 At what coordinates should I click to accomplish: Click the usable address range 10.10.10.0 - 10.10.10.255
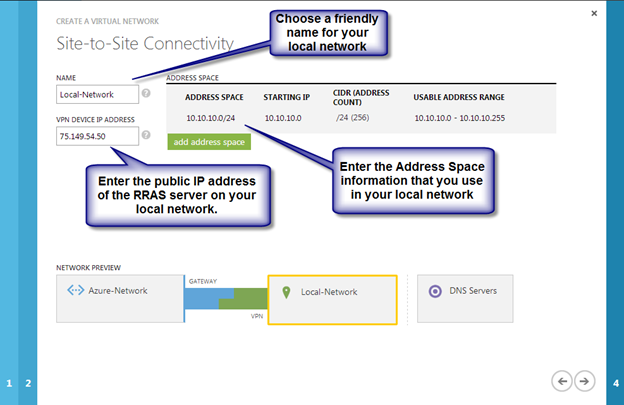click(x=461, y=119)
